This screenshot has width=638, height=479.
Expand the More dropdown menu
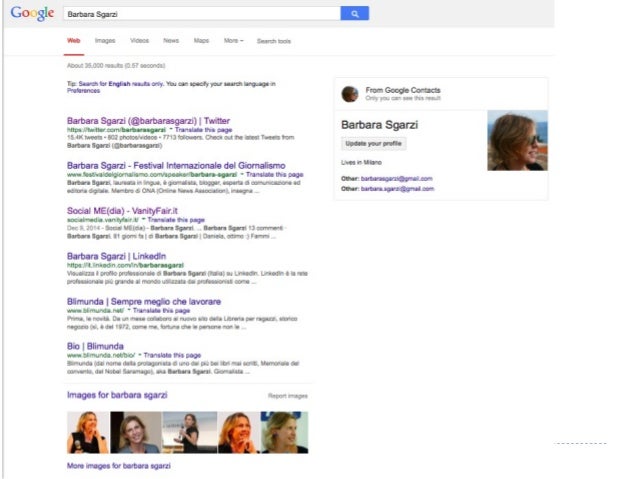pyautogui.click(x=234, y=41)
